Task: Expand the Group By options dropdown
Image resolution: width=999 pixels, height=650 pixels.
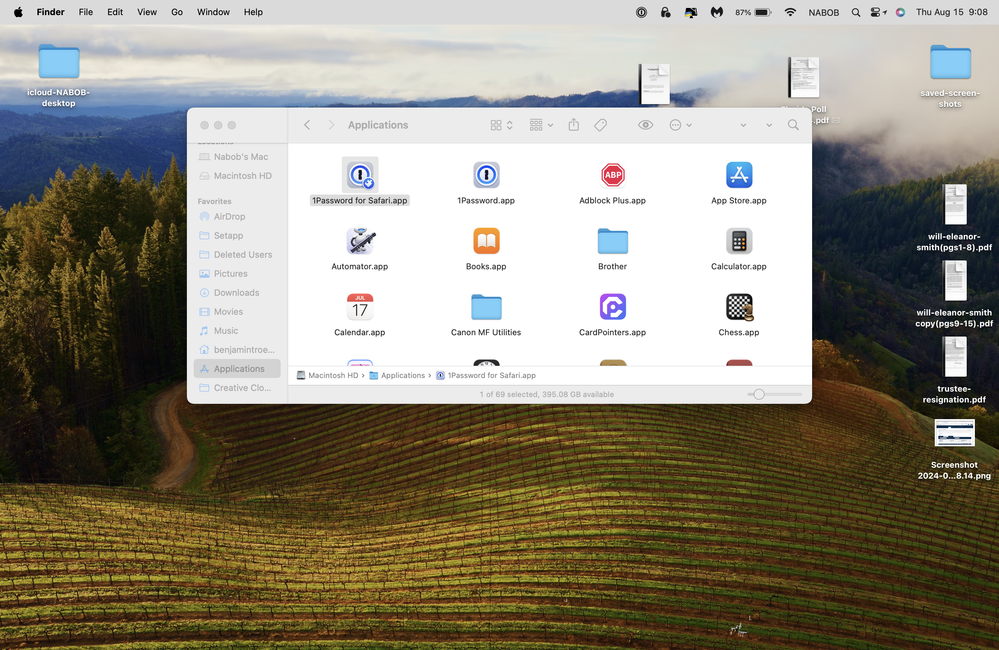Action: [541, 125]
